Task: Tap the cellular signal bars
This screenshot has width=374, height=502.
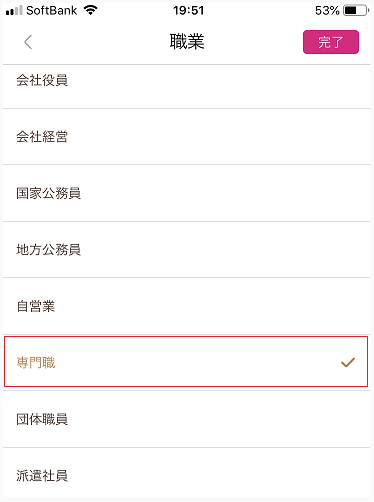Action: pos(14,11)
